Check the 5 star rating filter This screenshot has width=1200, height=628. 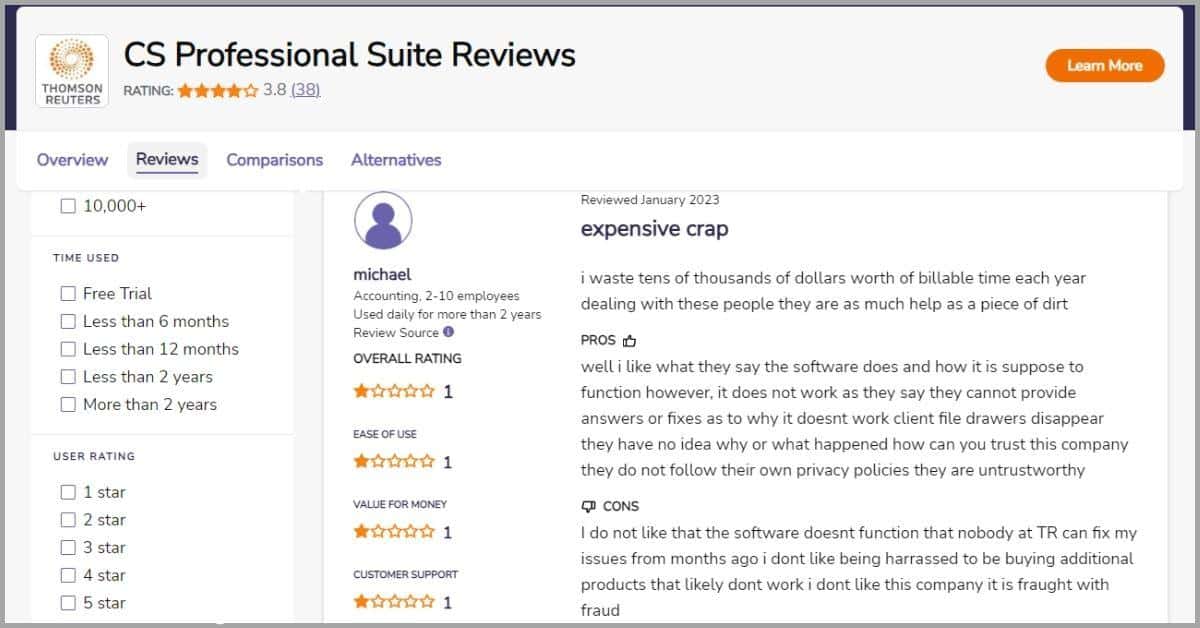point(68,603)
